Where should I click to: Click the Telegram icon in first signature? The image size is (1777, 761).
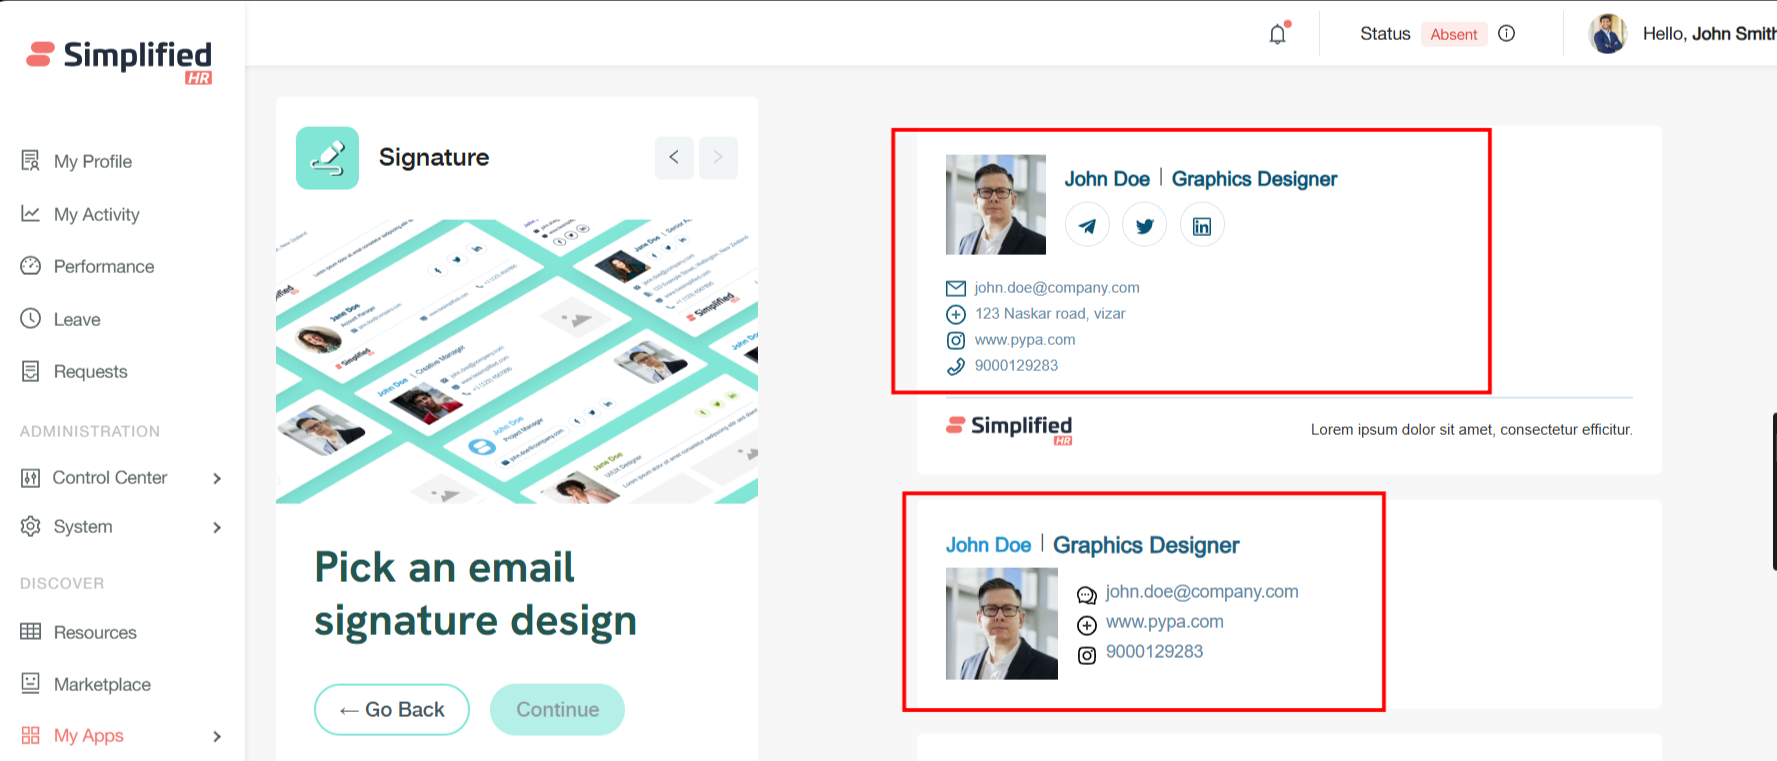pos(1087,225)
